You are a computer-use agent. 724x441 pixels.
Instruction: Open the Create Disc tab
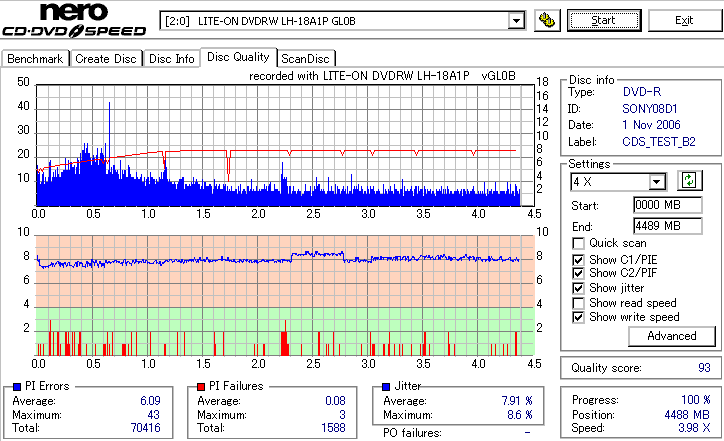click(x=106, y=59)
